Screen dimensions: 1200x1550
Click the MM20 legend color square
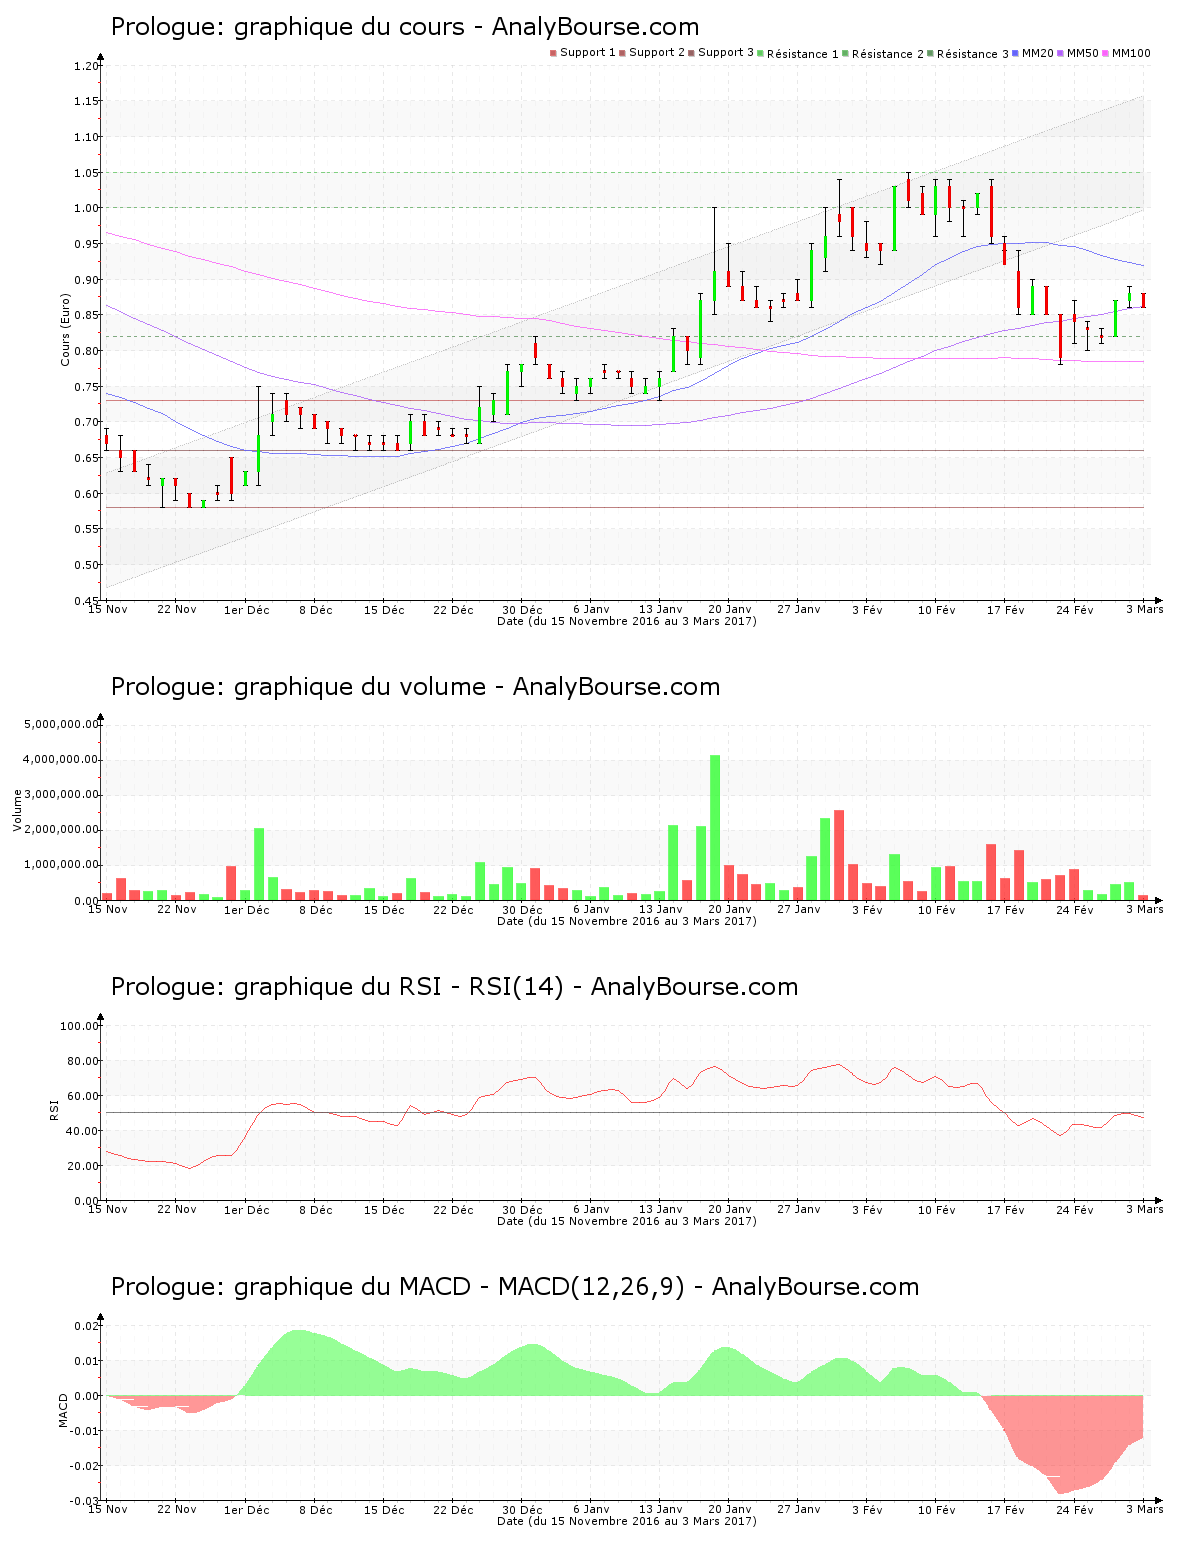pos(1016,53)
